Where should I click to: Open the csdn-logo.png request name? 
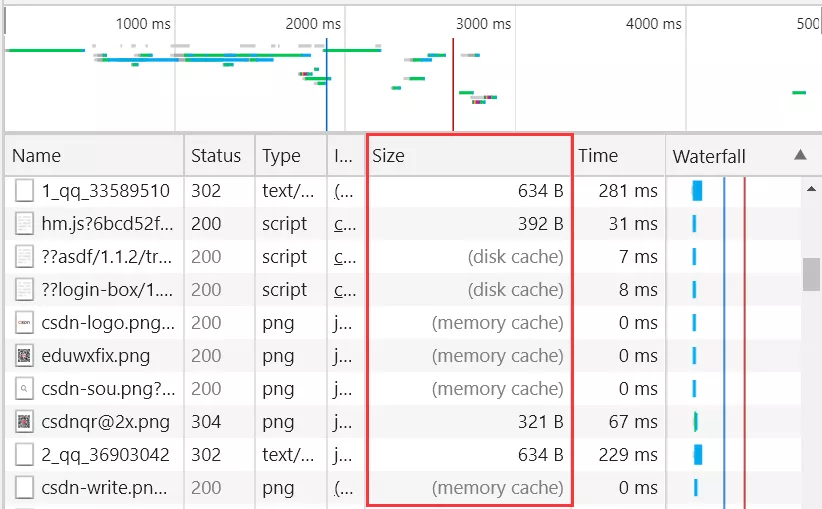108,323
